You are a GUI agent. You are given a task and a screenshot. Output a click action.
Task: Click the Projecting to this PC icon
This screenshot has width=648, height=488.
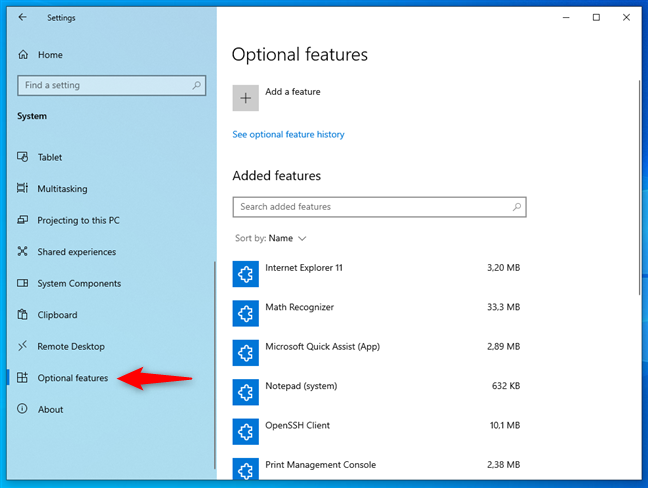point(22,220)
